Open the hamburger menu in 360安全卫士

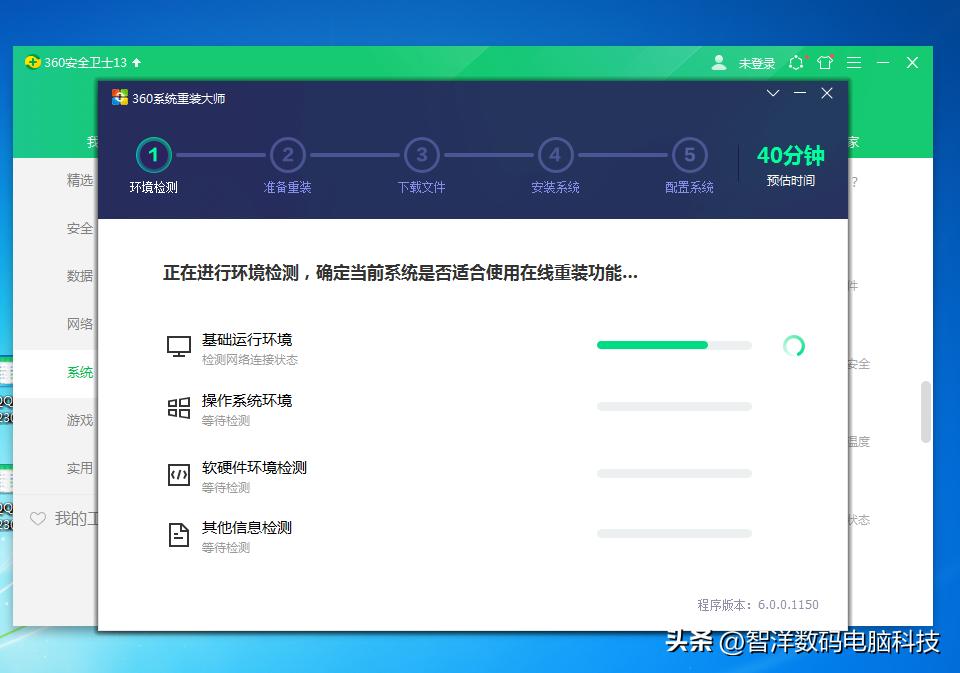[x=855, y=62]
